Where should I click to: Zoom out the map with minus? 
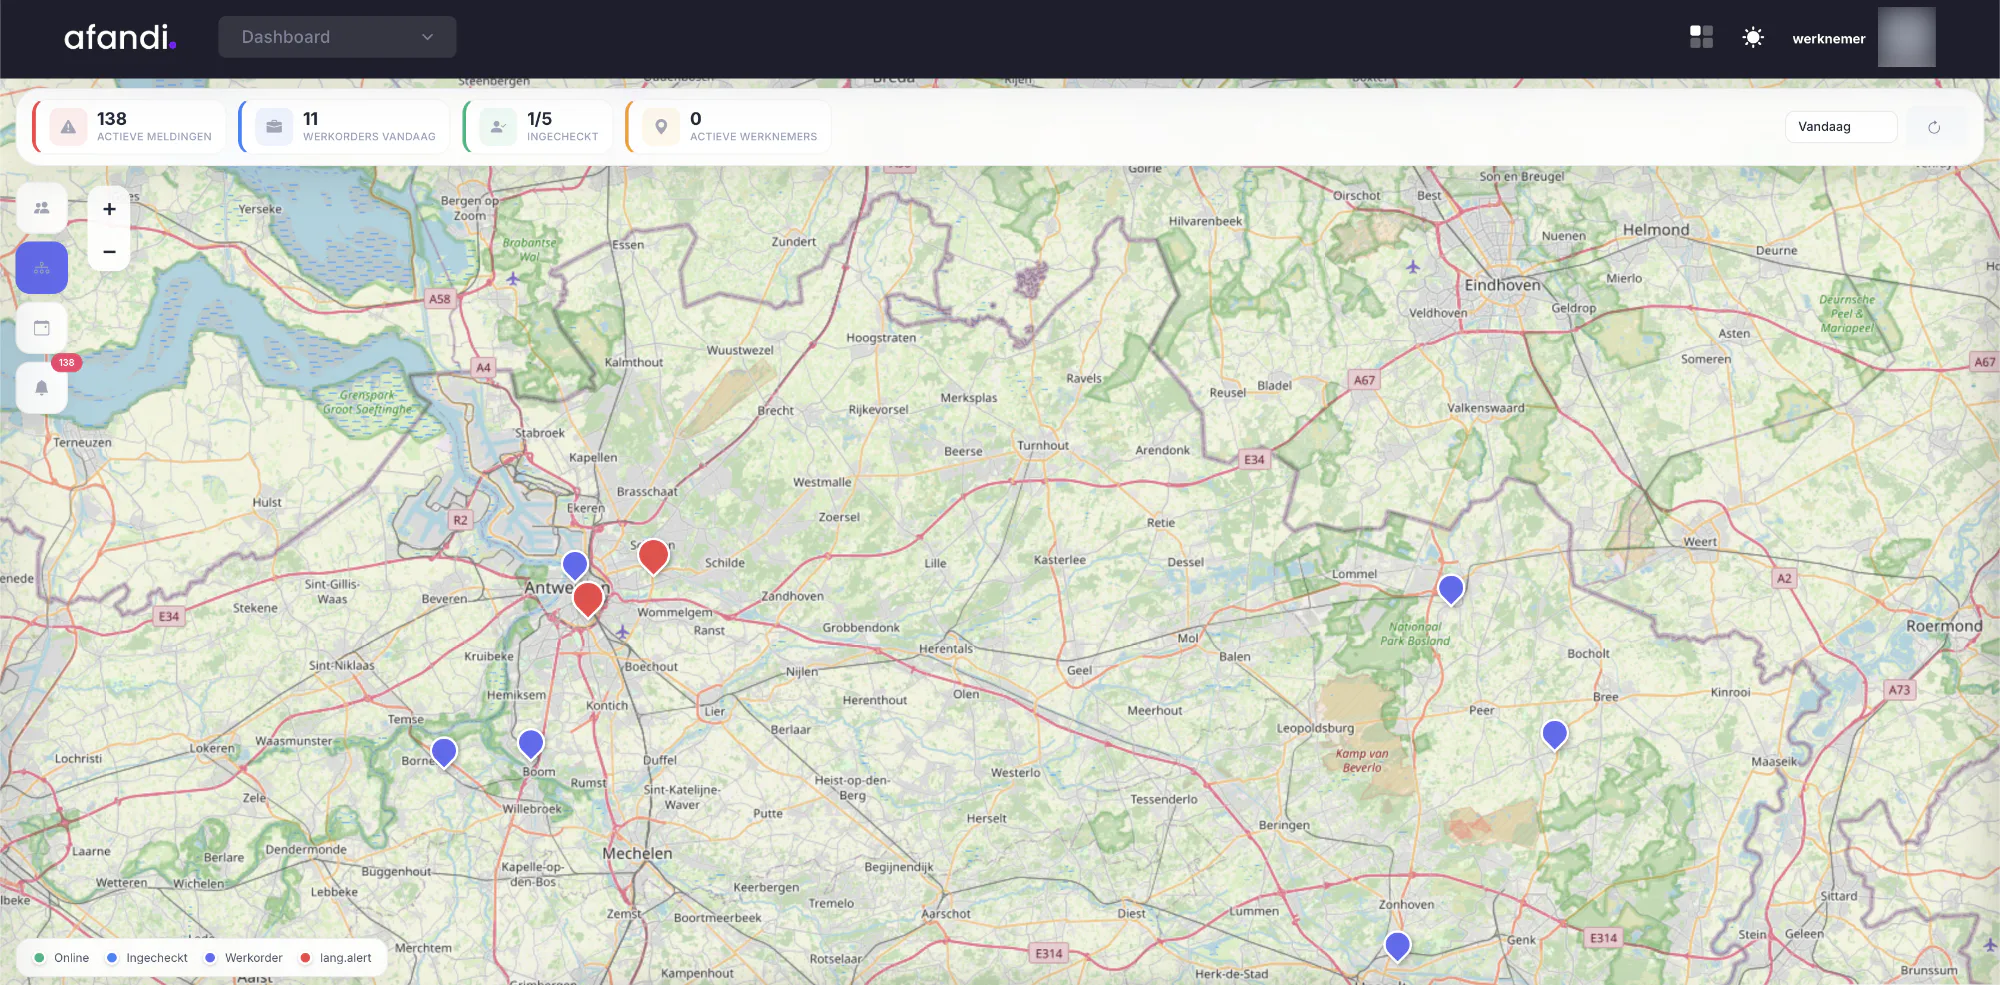pos(109,251)
